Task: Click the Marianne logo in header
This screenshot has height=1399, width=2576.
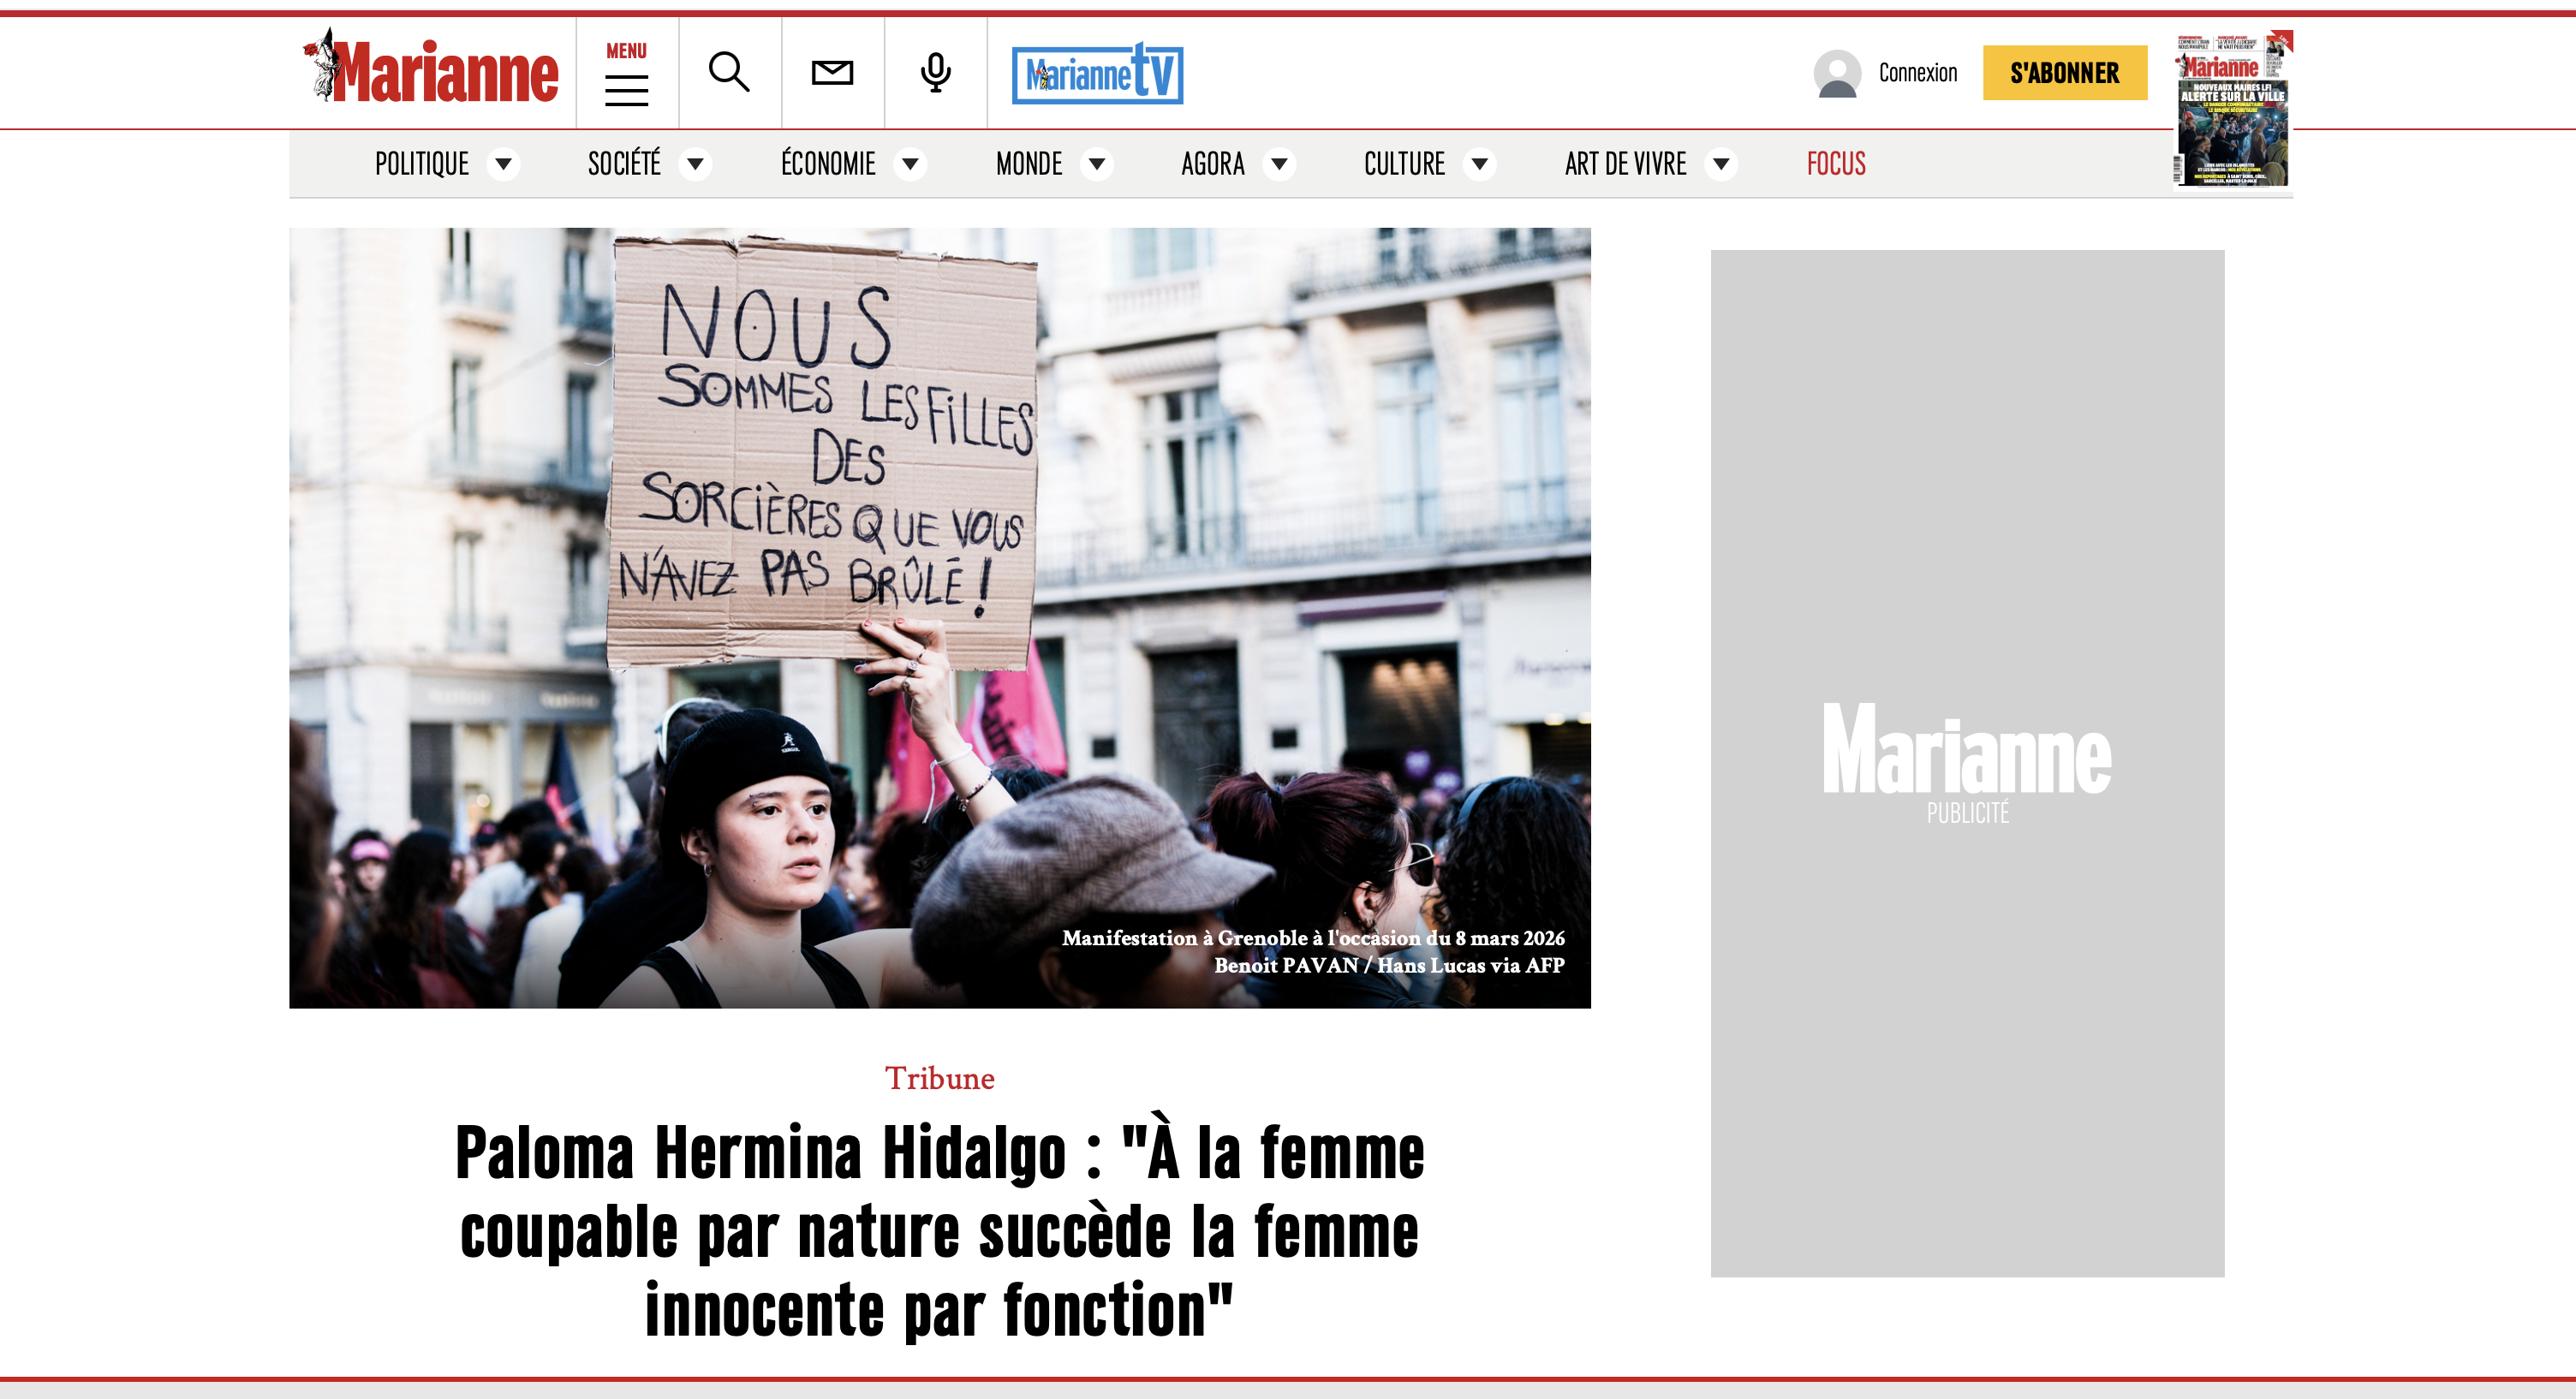Action: 431,70
